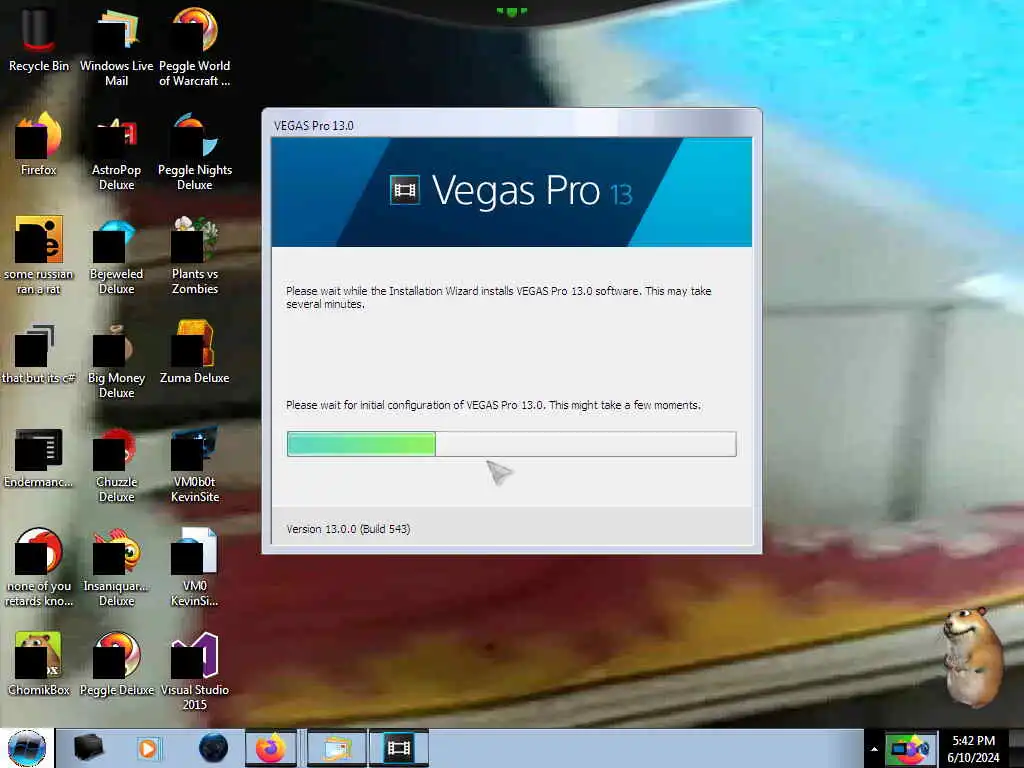Select the 'none of you' desktop icon
The image size is (1024, 768).
pyautogui.click(x=39, y=568)
